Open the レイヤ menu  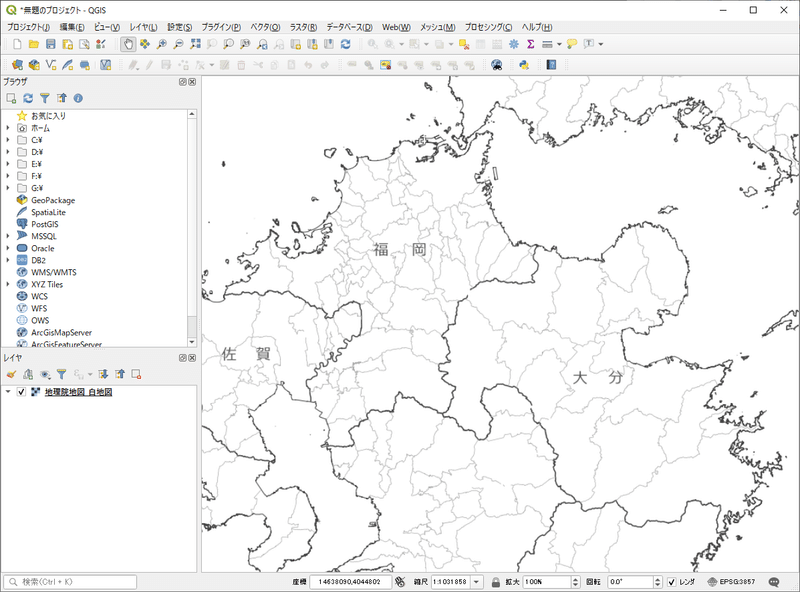click(143, 27)
